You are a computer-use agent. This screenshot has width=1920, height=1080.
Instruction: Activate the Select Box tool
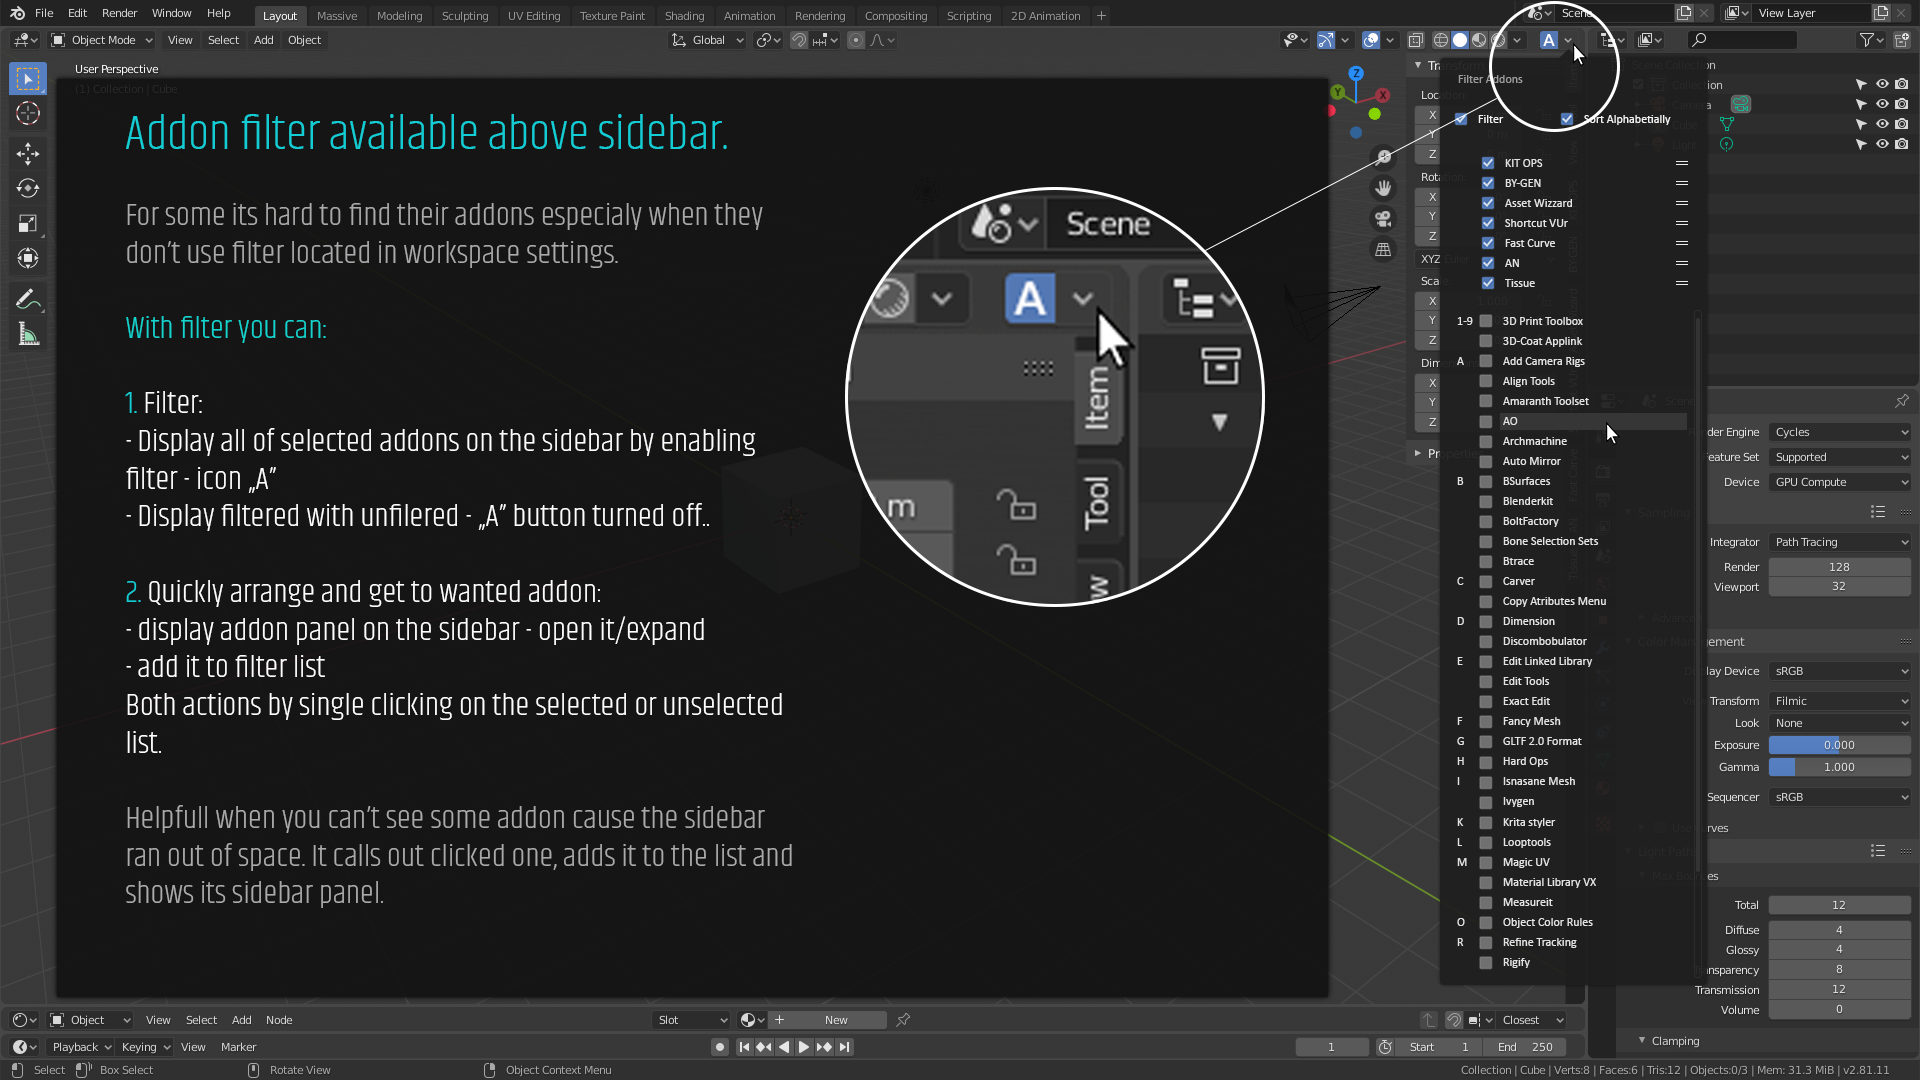tap(28, 78)
